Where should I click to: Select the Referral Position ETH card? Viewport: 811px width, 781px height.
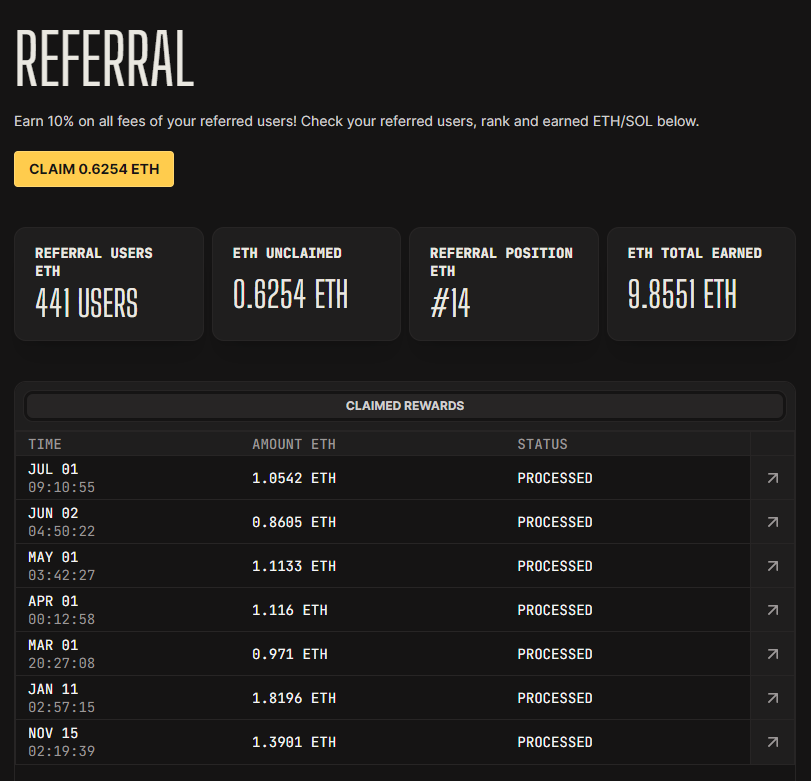click(504, 284)
